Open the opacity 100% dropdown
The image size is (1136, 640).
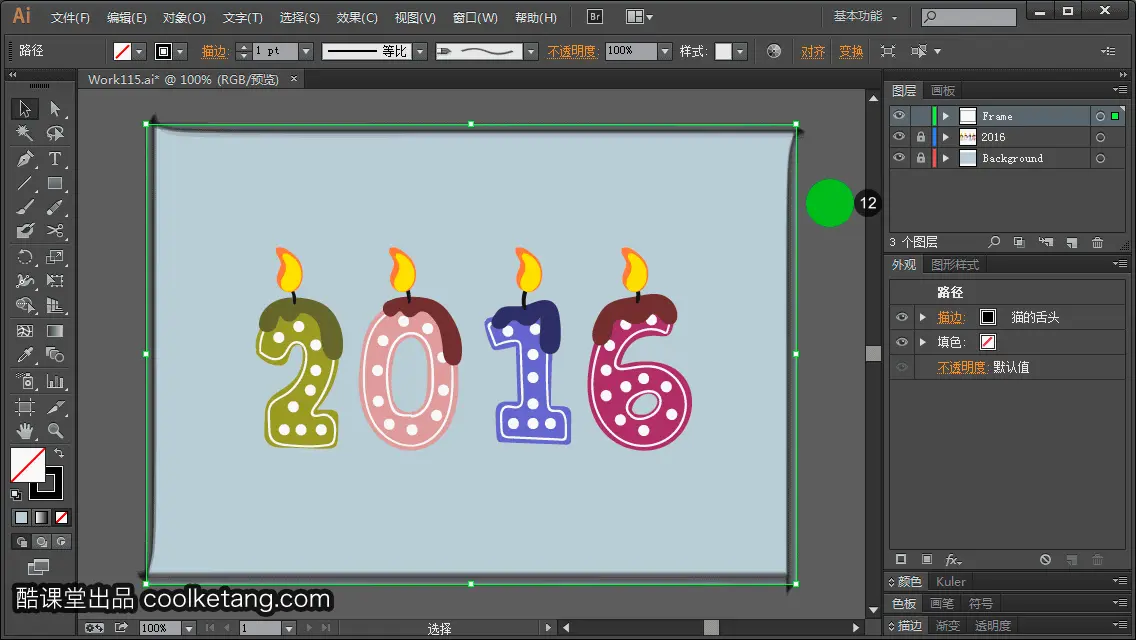point(665,51)
